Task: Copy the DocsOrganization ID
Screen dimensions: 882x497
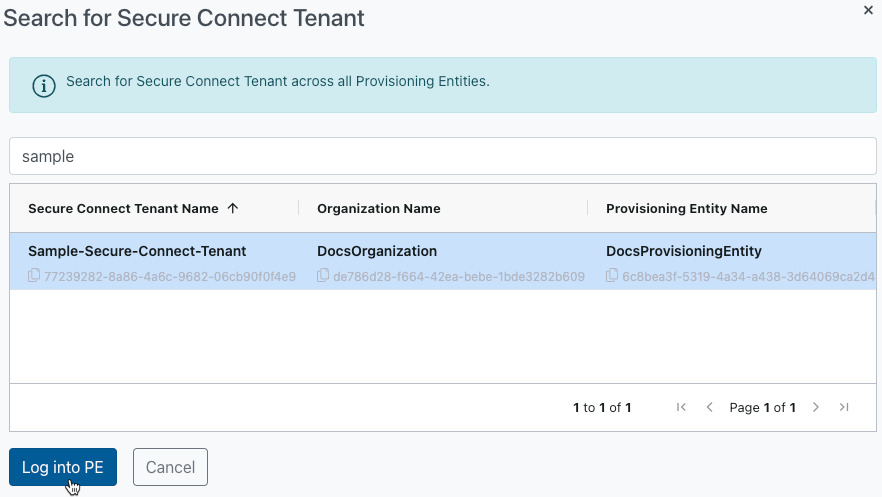Action: pyautogui.click(x=323, y=275)
